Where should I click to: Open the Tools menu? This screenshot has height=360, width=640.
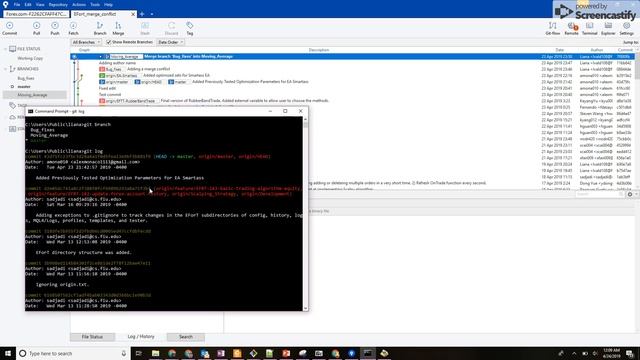click(95, 4)
